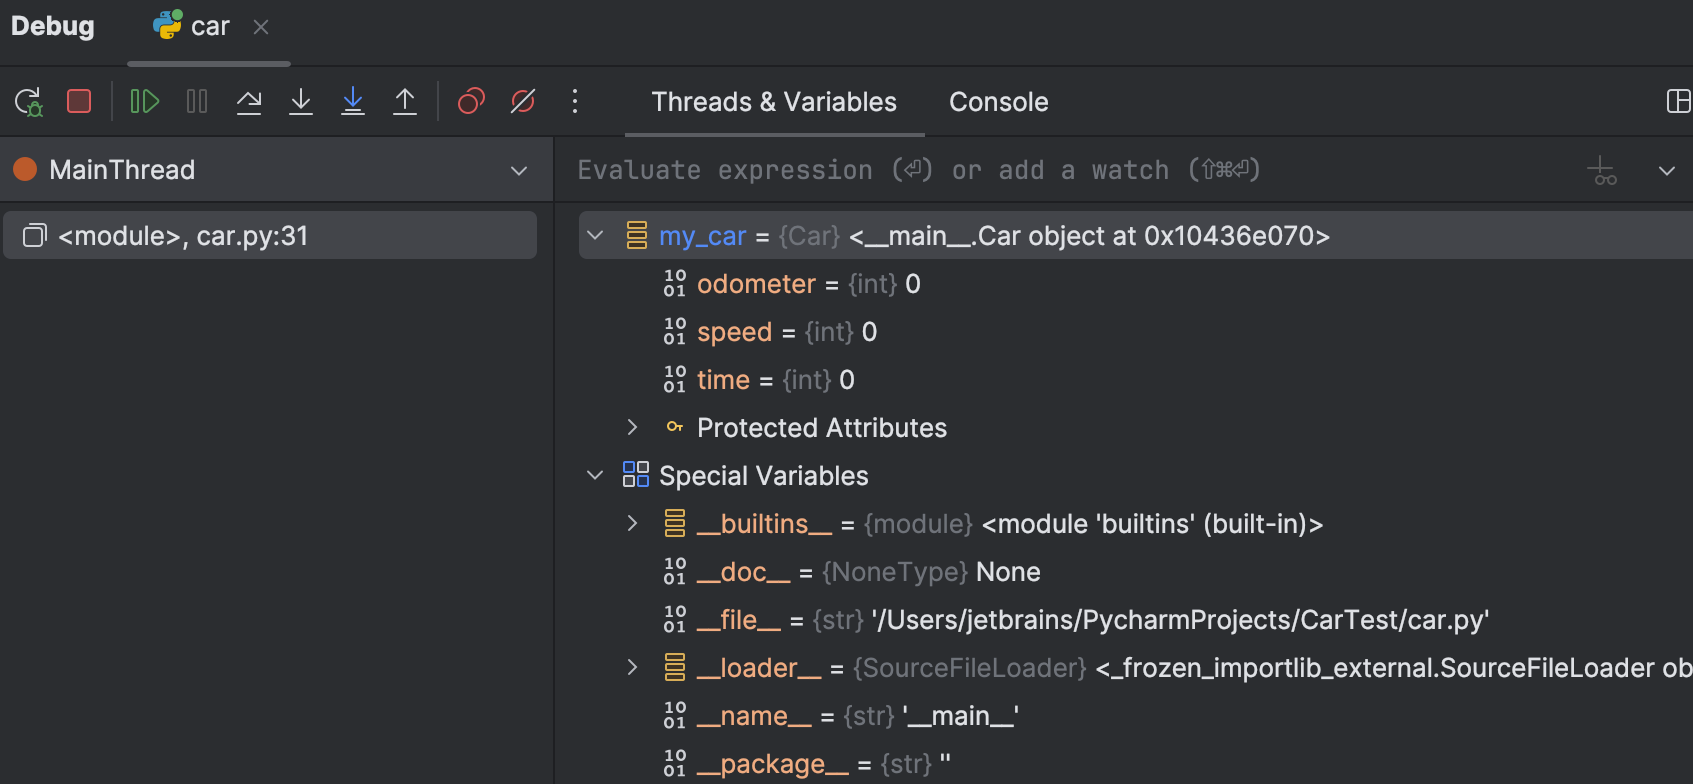This screenshot has width=1693, height=784.
Task: Resume program execution
Action: tap(145, 101)
